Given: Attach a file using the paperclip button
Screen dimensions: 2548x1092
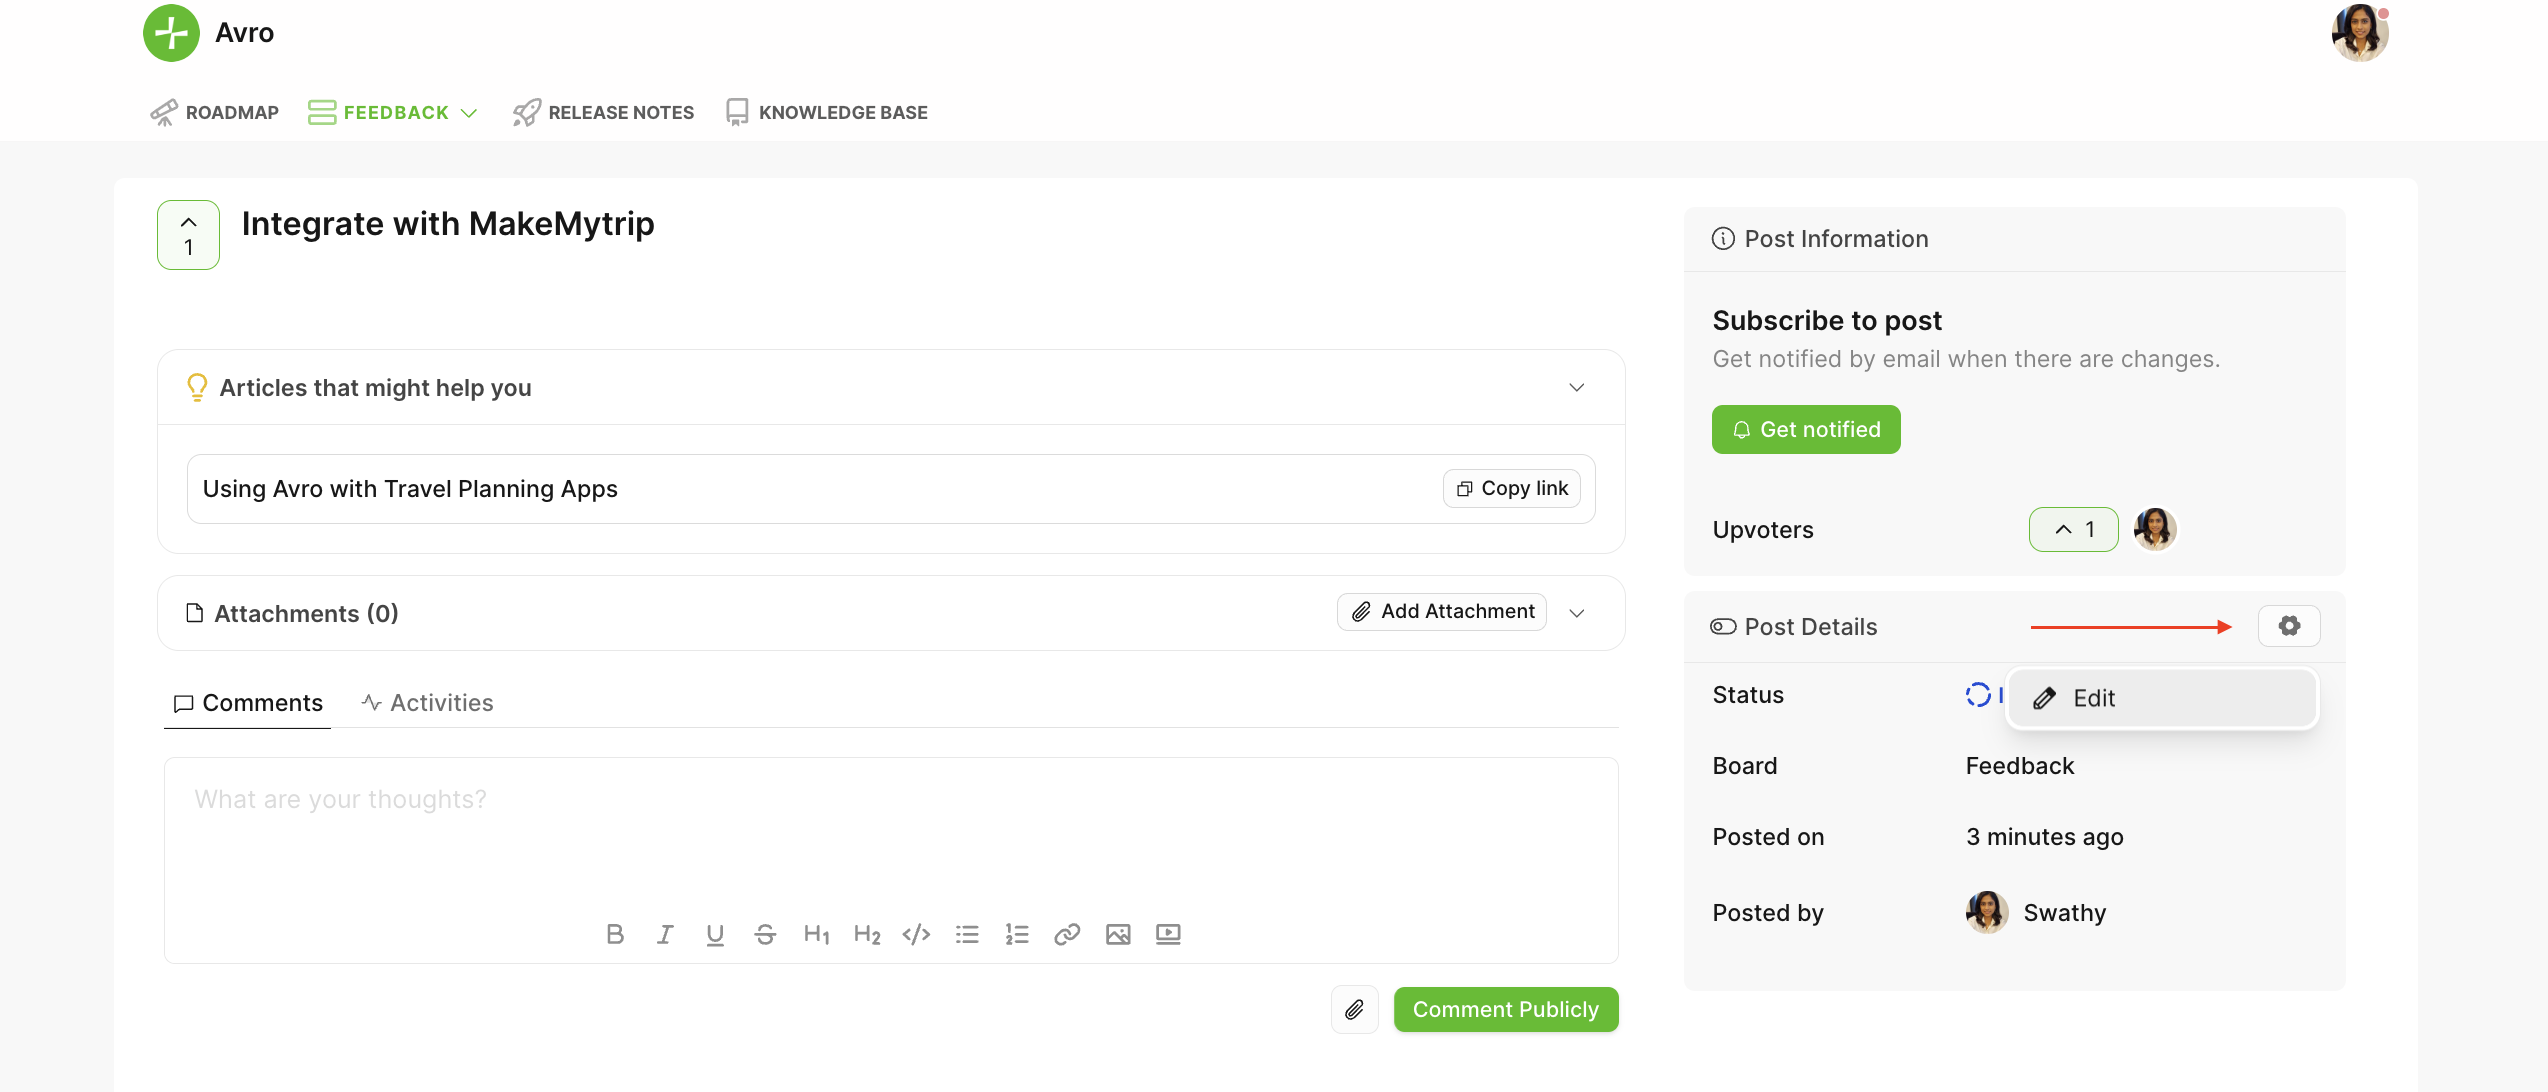Looking at the screenshot, I should point(1354,1010).
